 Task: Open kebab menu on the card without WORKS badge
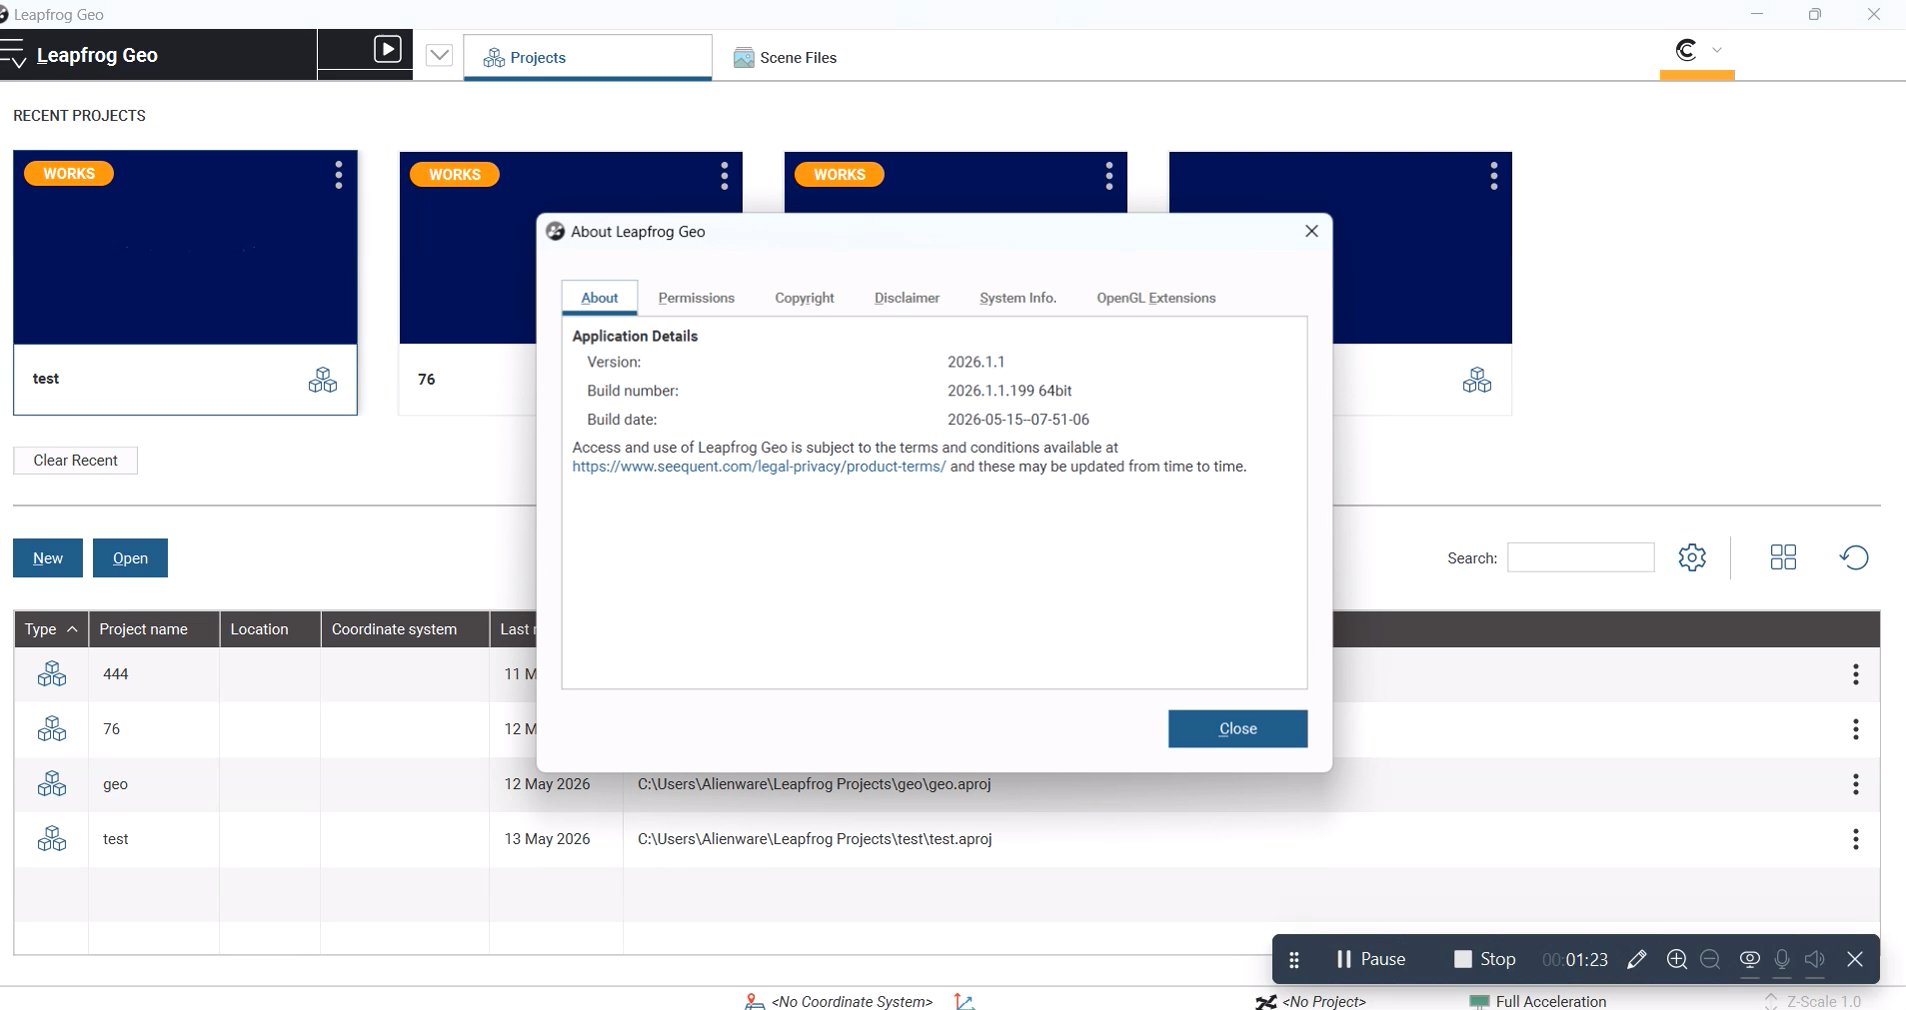click(1494, 176)
